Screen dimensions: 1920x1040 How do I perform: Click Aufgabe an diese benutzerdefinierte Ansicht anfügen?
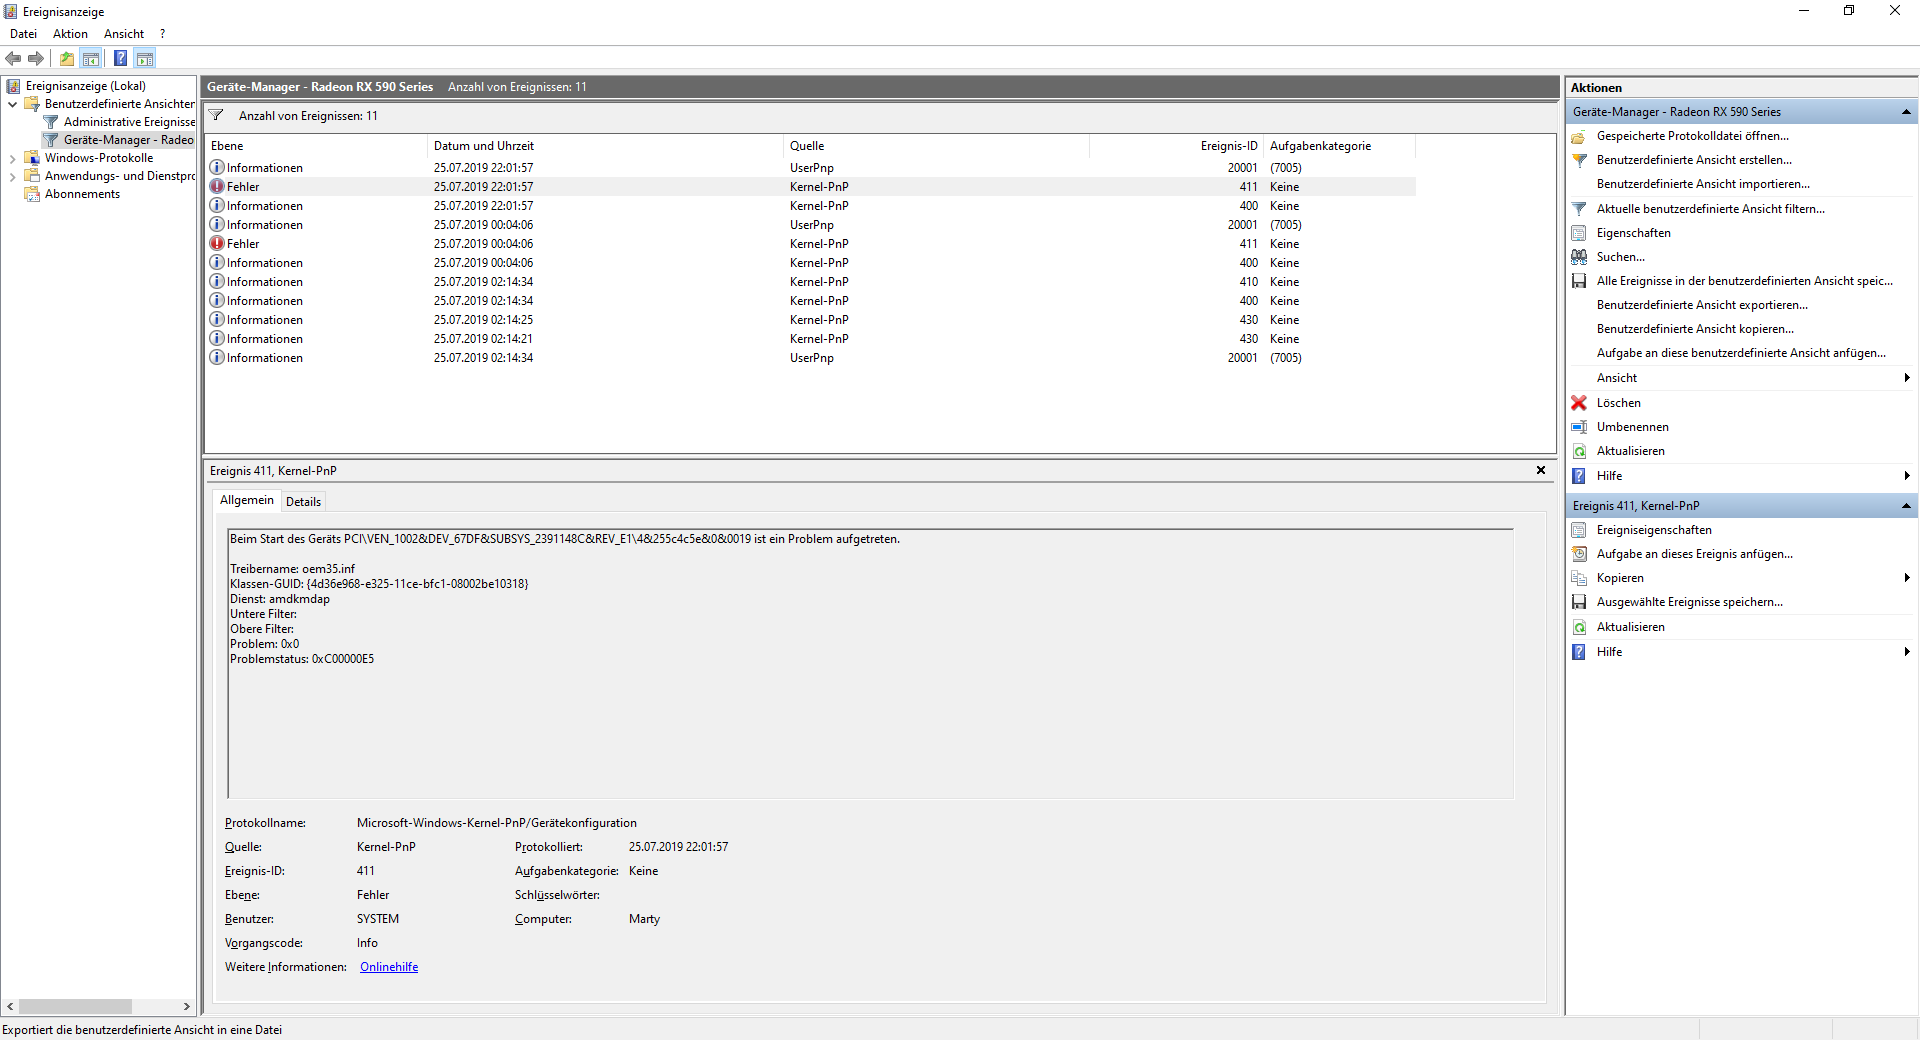click(1741, 353)
